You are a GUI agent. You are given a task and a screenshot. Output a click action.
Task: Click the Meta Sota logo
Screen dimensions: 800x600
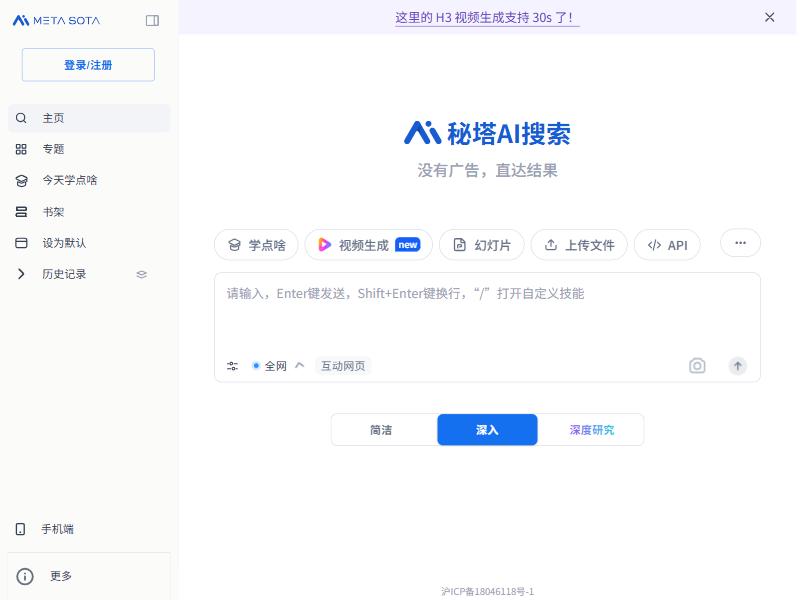56,20
